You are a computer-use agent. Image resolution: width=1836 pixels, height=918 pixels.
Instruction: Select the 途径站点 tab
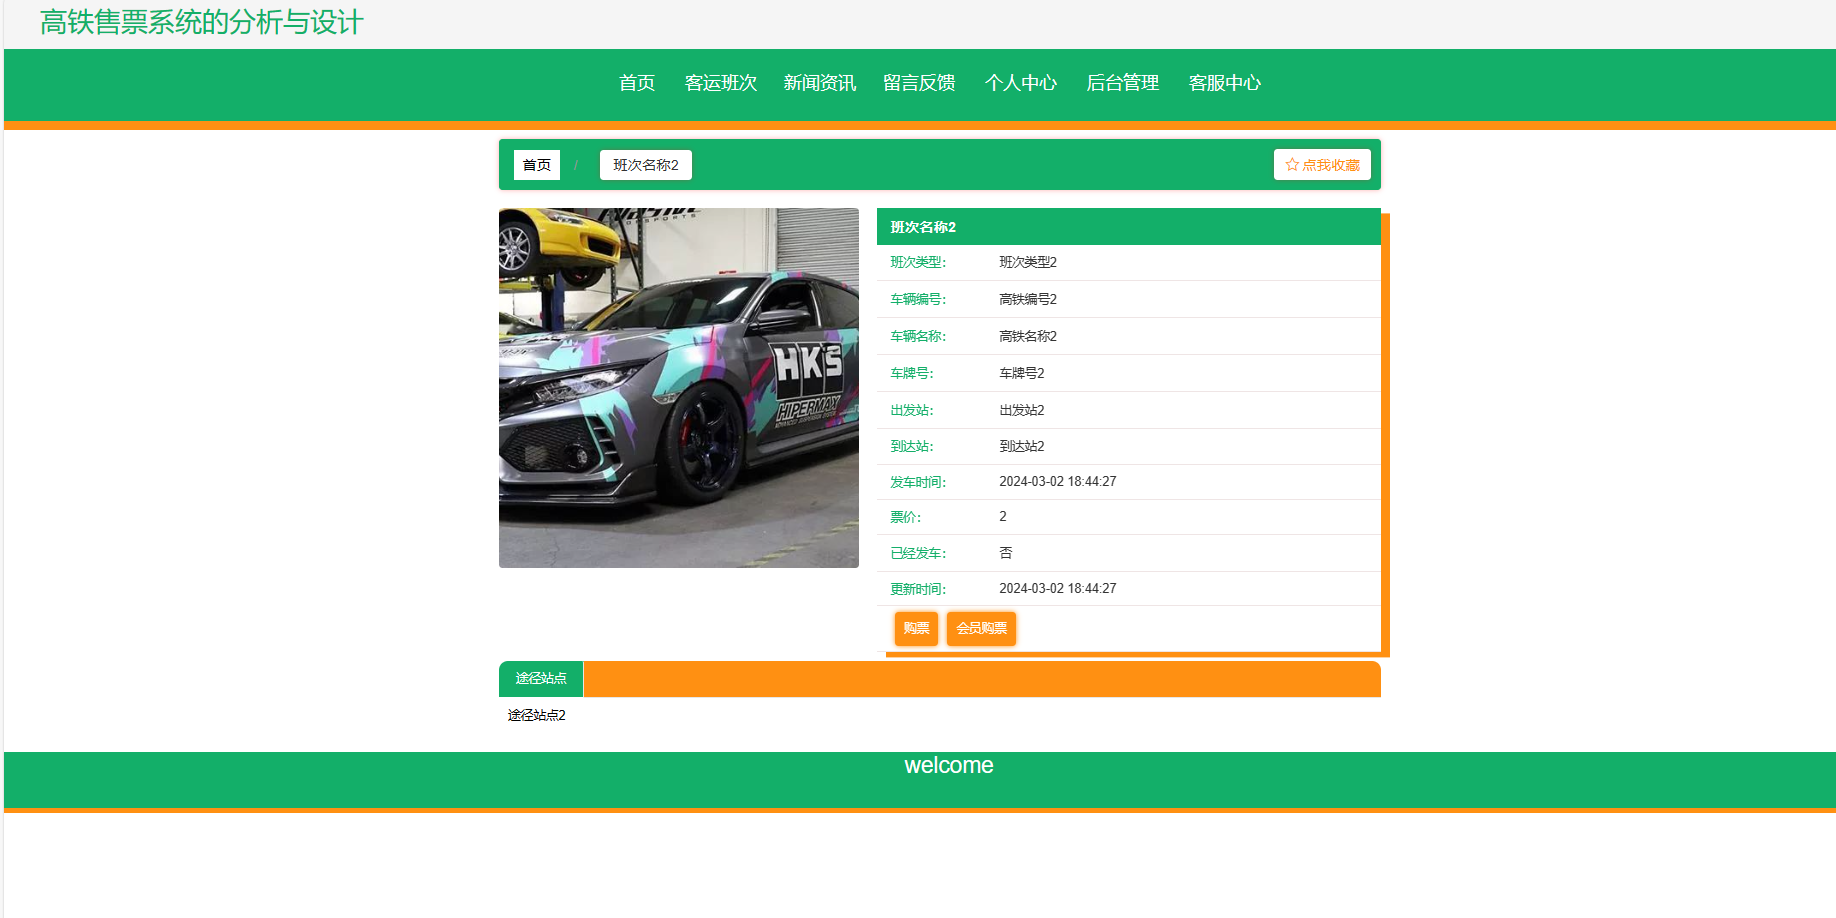coord(541,678)
